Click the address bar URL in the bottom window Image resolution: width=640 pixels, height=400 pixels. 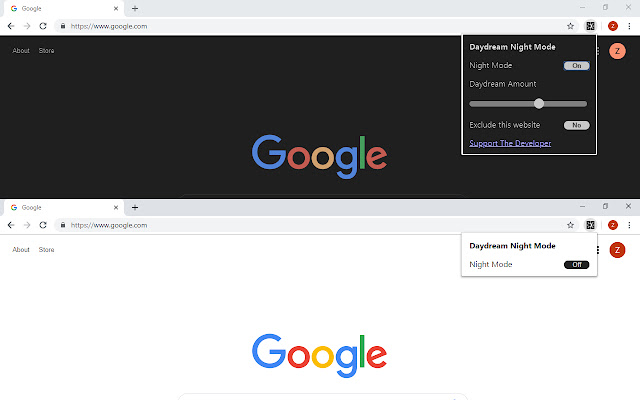pyautogui.click(x=109, y=225)
